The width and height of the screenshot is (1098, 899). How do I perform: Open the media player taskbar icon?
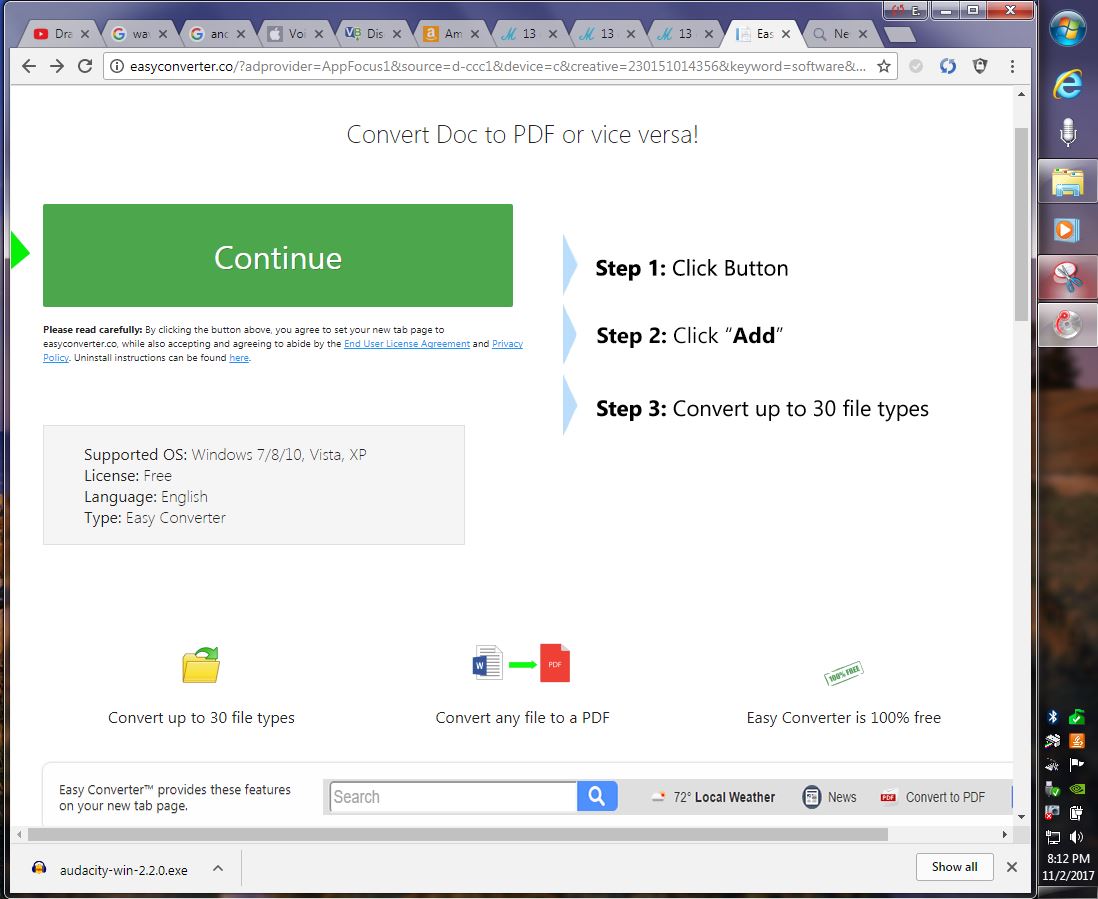1067,230
